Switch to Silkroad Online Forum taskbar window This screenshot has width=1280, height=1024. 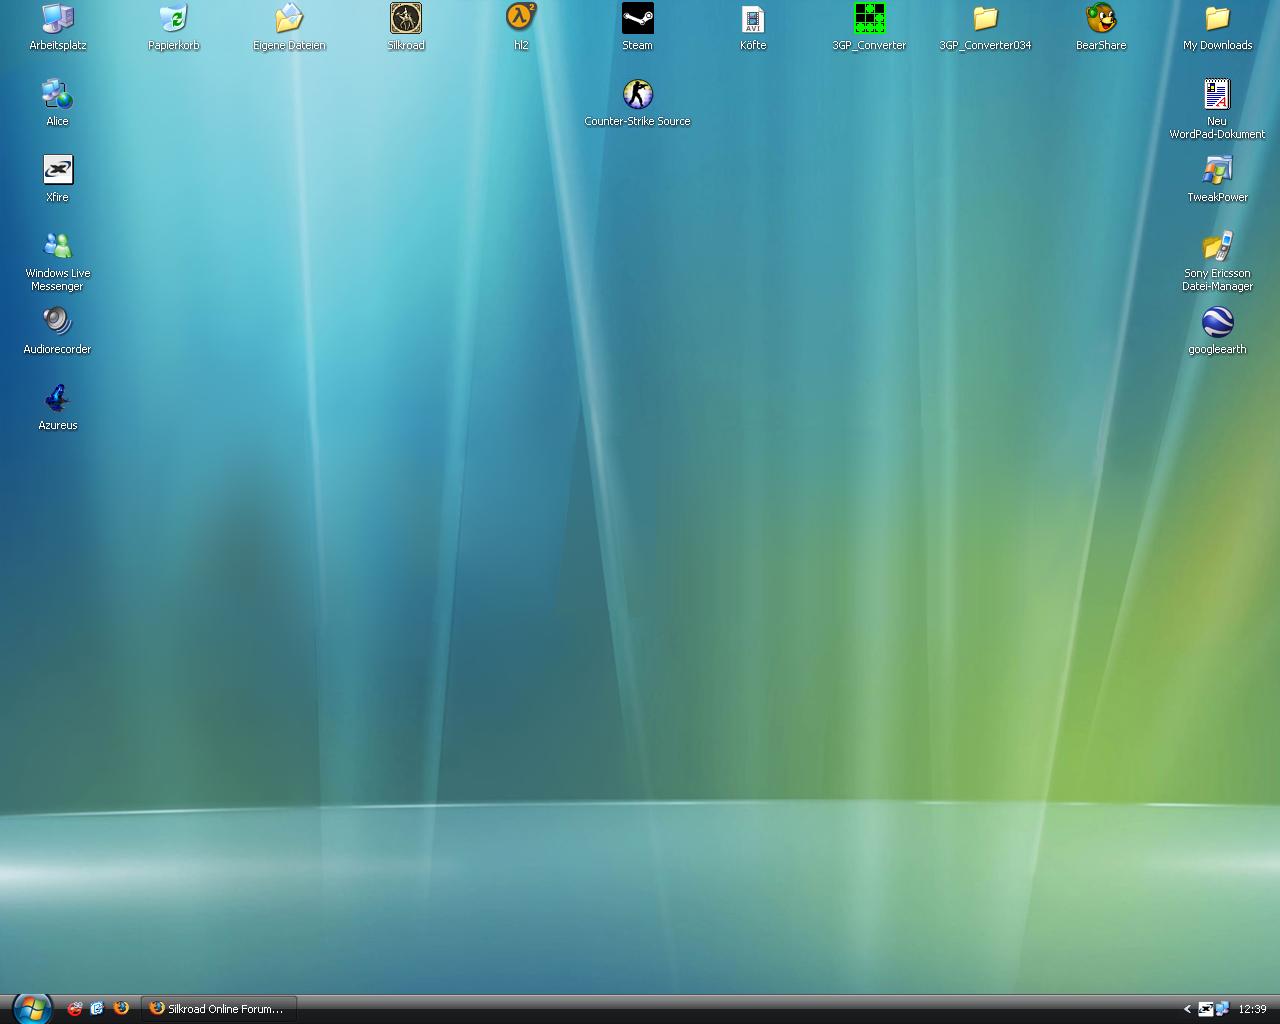coord(217,1009)
